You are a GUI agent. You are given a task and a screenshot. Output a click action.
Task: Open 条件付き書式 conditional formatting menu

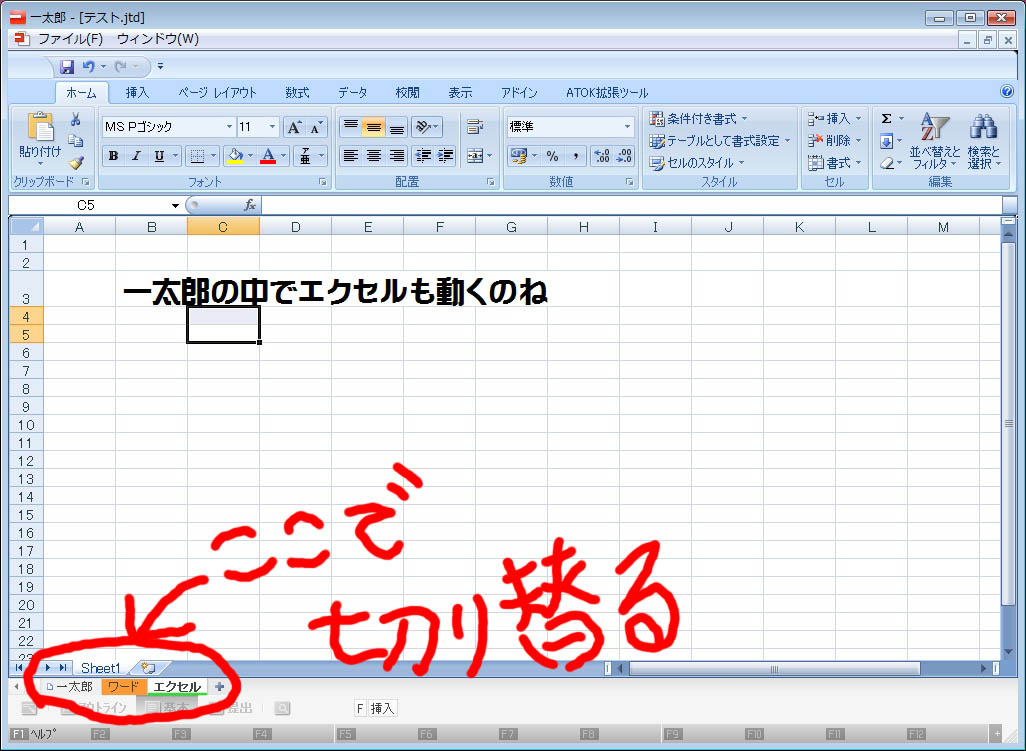pos(698,119)
